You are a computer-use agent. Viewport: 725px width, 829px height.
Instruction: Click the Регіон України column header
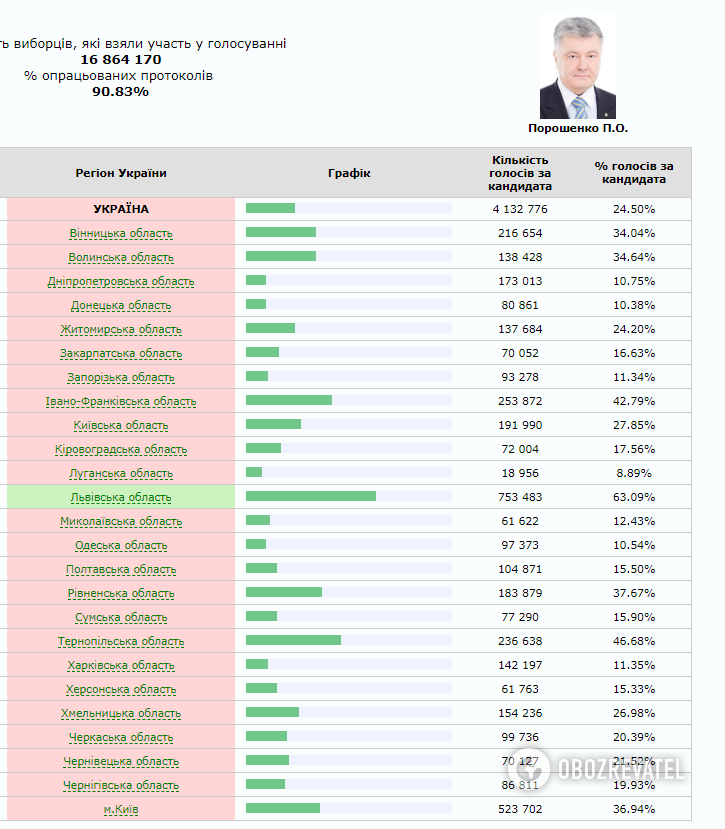[121, 173]
